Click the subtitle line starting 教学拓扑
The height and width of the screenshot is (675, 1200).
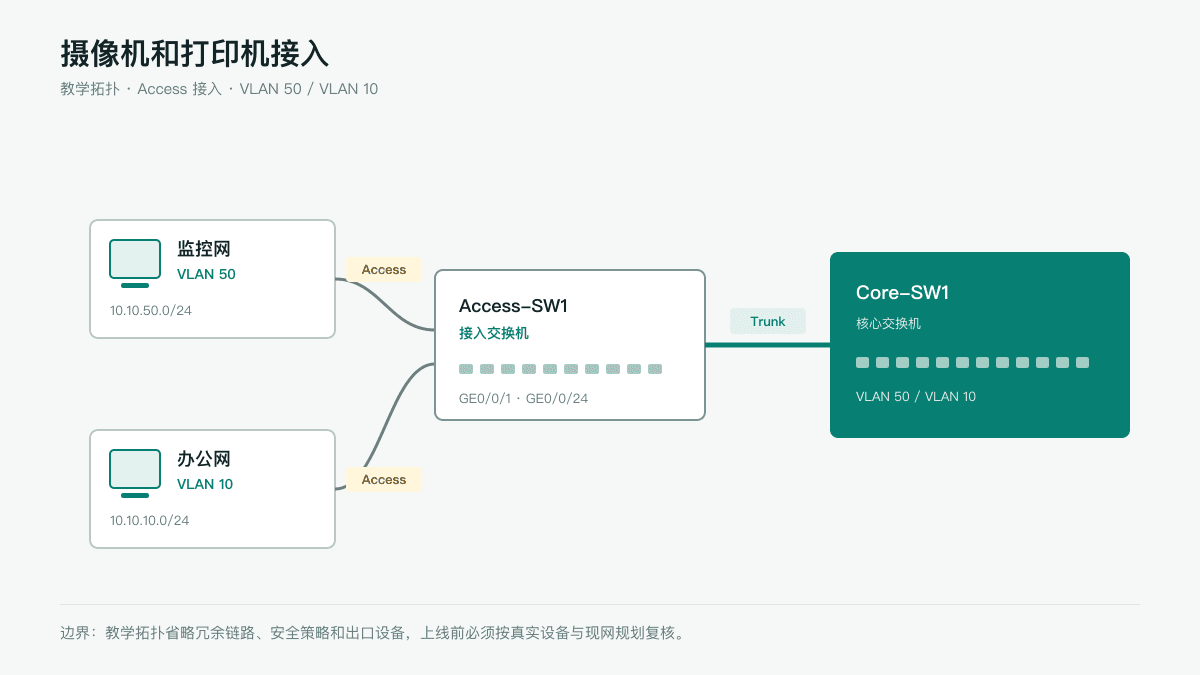[219, 89]
